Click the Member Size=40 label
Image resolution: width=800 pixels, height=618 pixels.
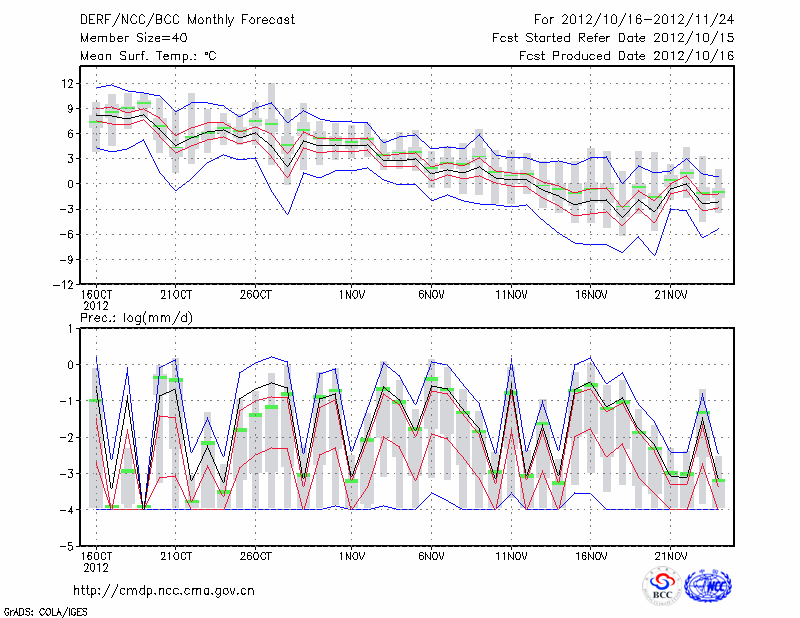pyautogui.click(x=126, y=37)
